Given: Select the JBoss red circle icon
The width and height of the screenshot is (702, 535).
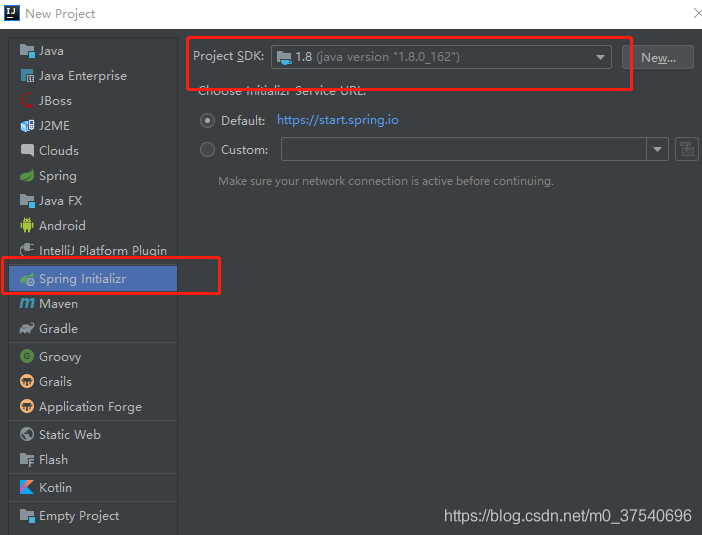Looking at the screenshot, I should click(x=27, y=100).
